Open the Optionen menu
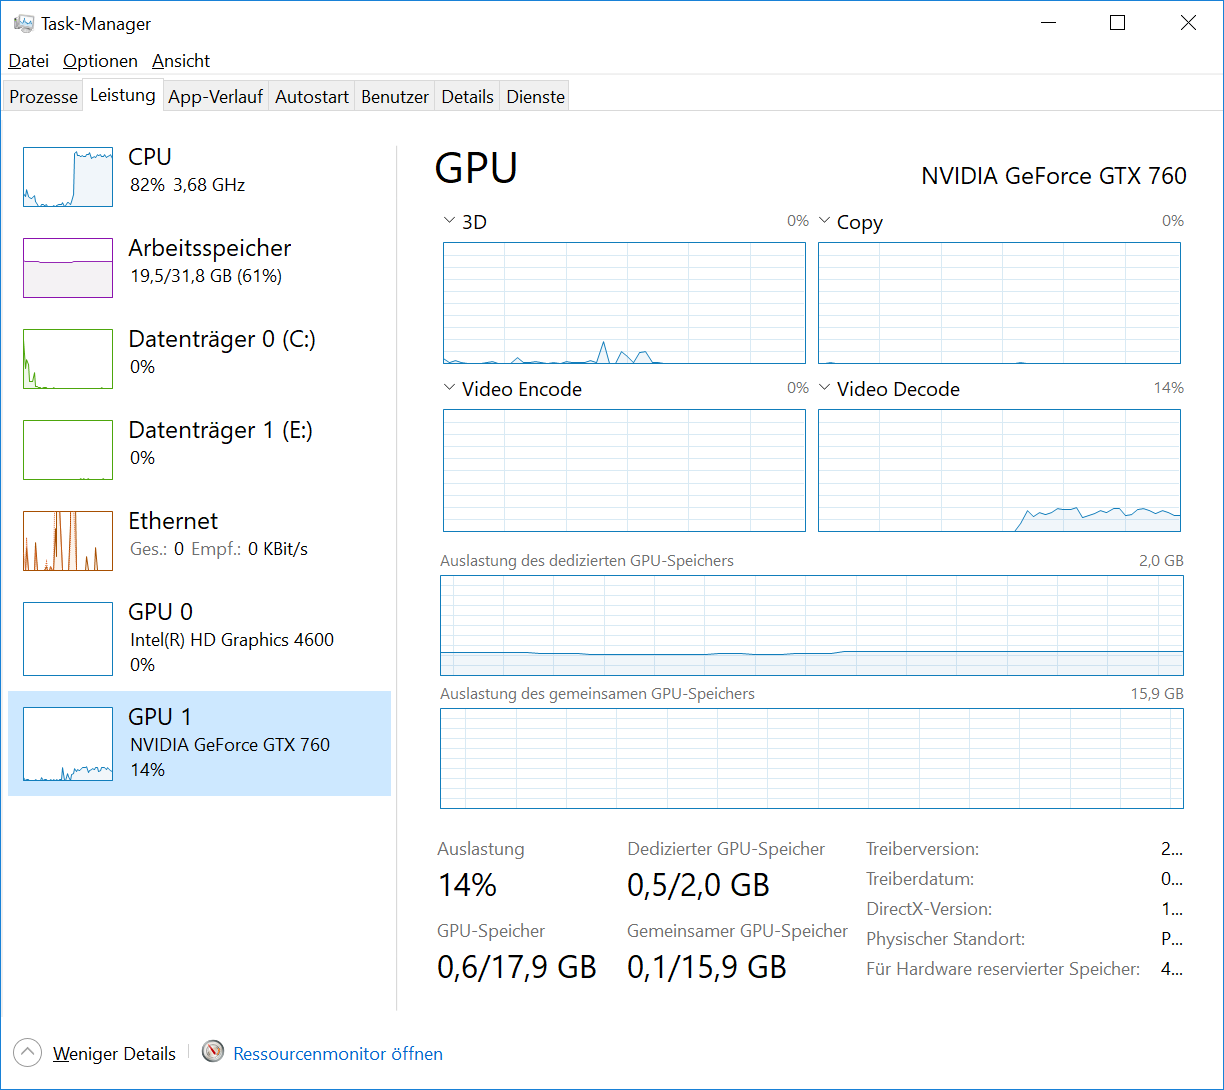1224x1090 pixels. pyautogui.click(x=100, y=61)
